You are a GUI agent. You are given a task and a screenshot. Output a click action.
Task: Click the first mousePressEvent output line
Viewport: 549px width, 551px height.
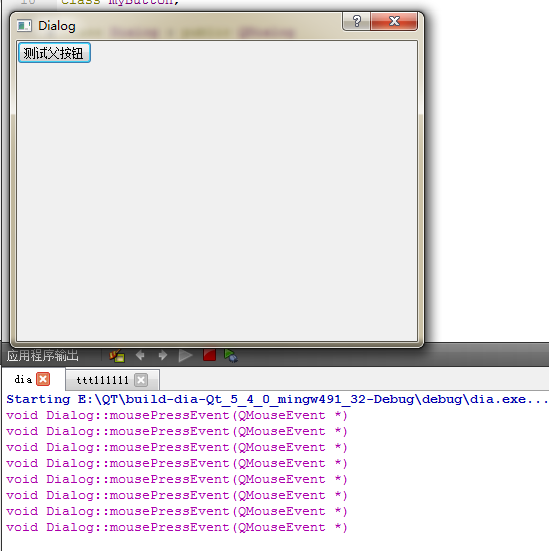coord(177,415)
